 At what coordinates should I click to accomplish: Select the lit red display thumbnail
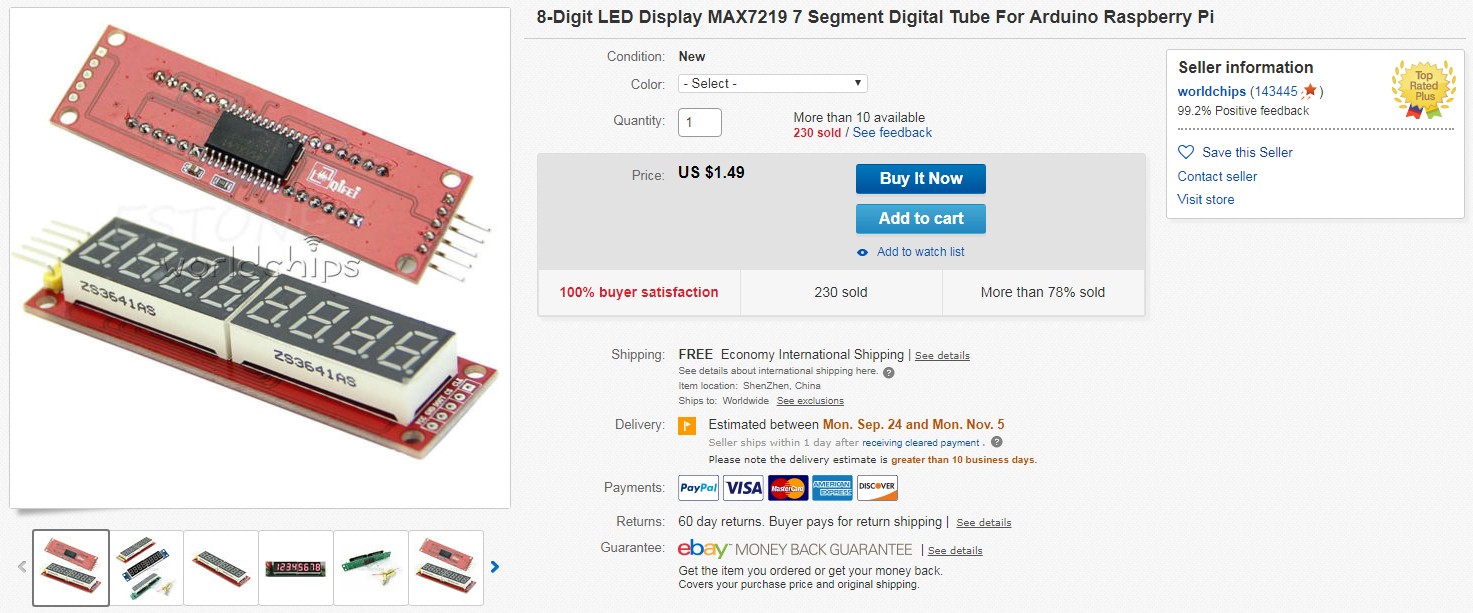pyautogui.click(x=296, y=568)
